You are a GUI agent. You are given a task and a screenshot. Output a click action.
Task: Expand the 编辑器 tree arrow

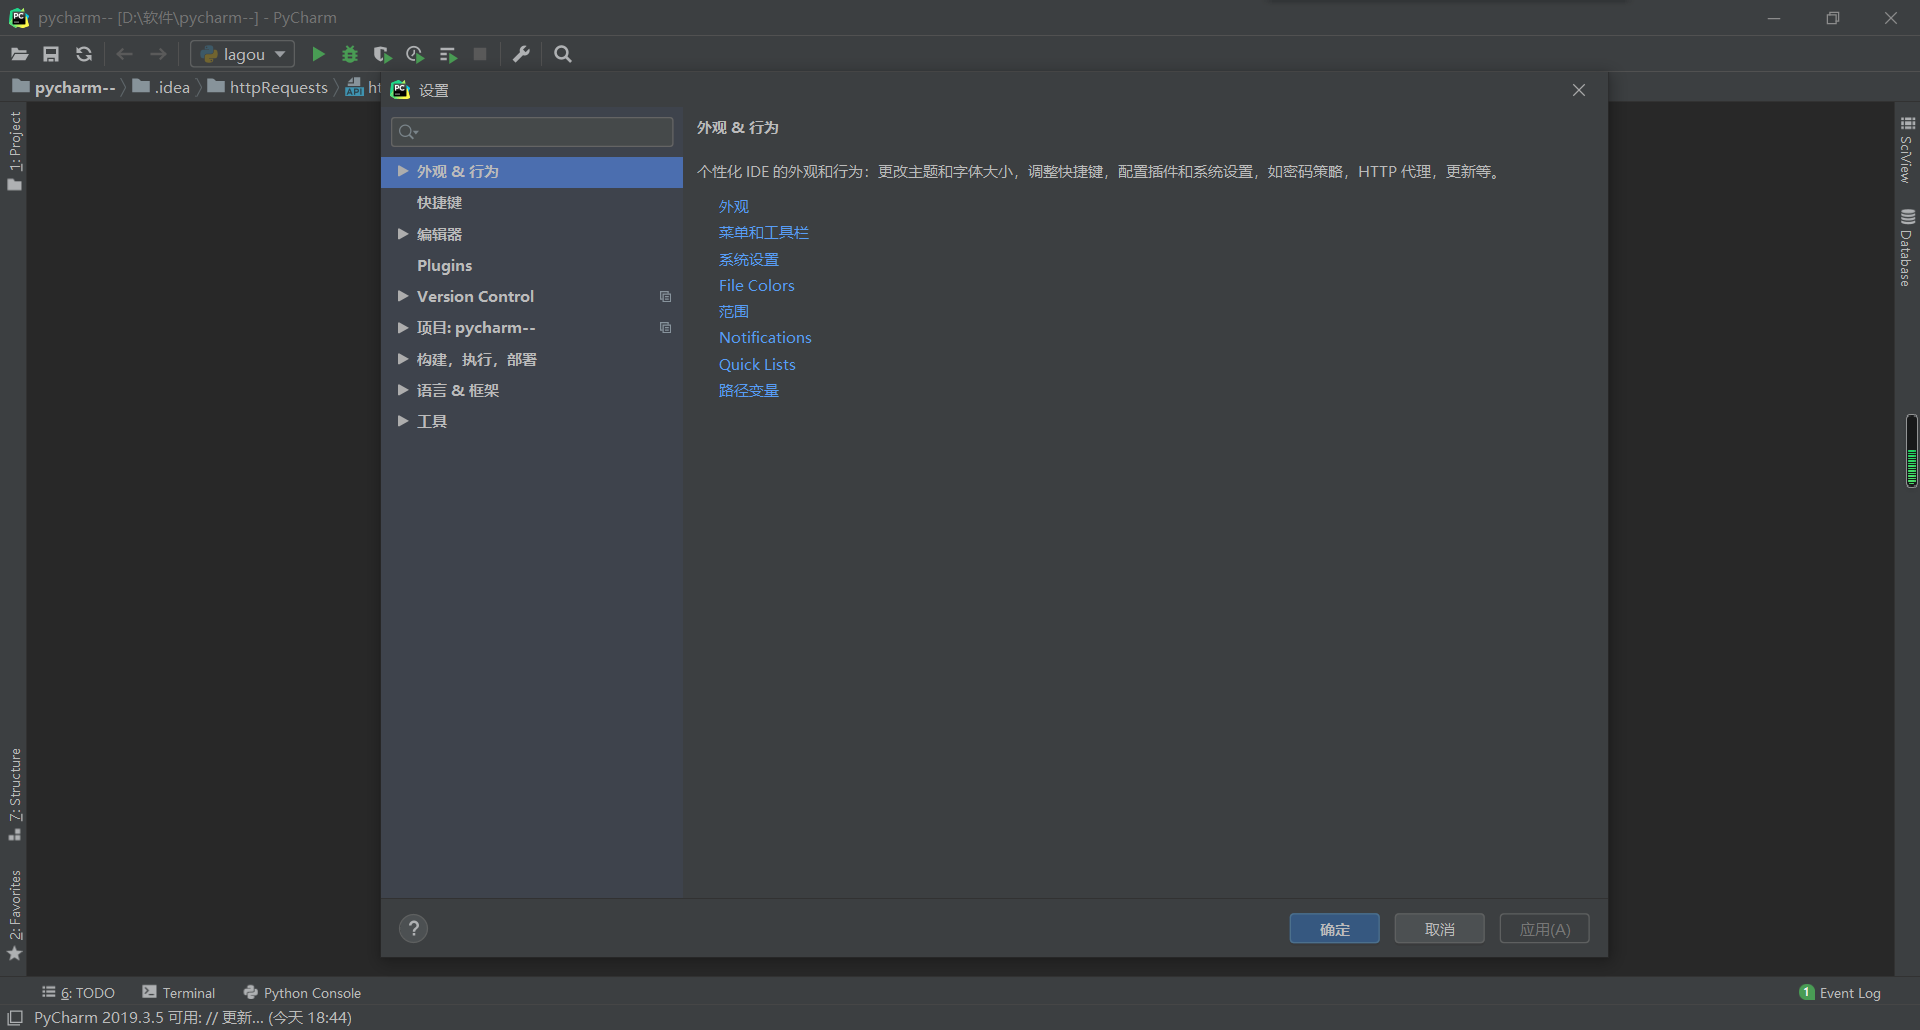tap(402, 234)
